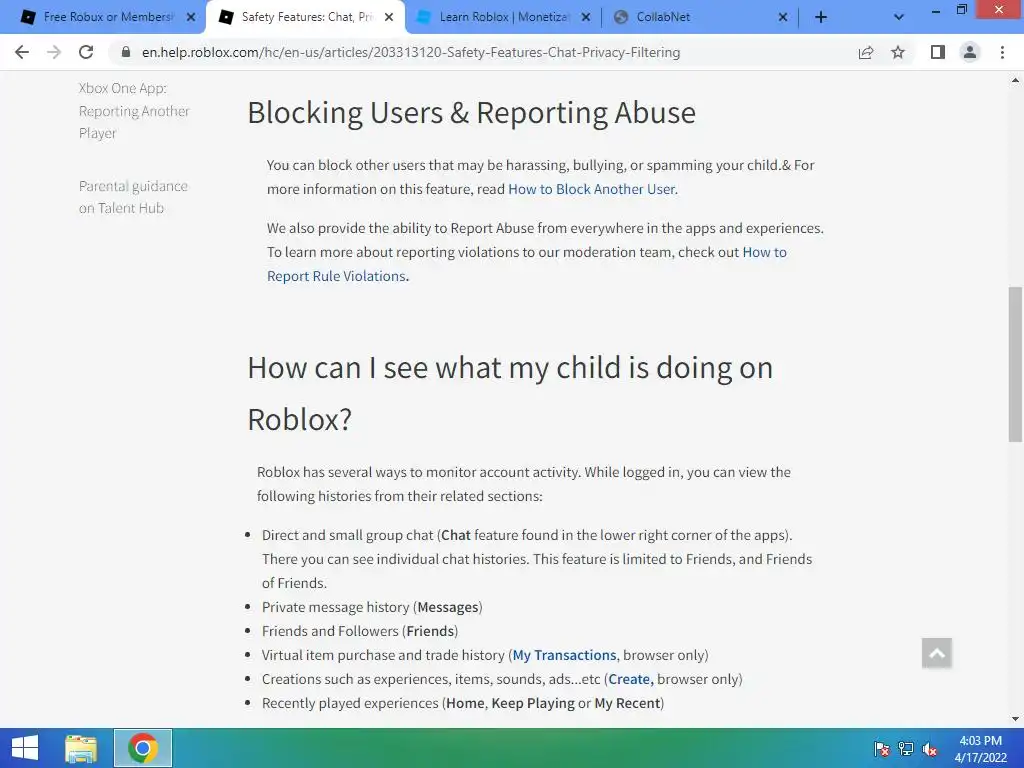Click the Private message history list item
Viewport: 1024px width, 768px height.
372,607
